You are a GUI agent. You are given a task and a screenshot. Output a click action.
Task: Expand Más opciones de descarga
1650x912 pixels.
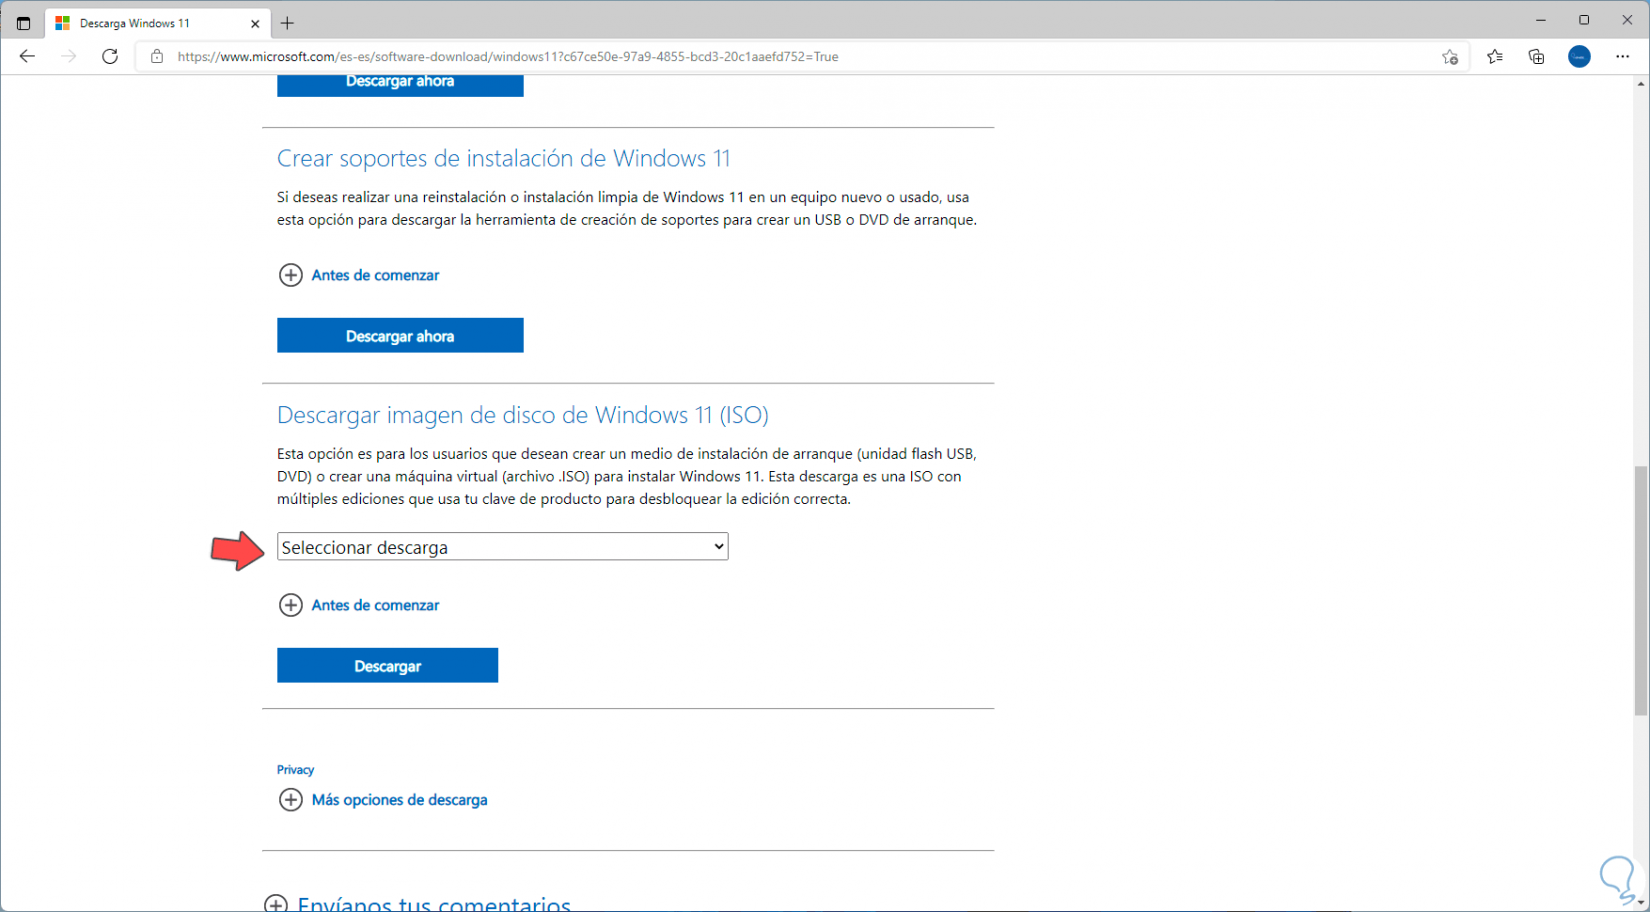click(x=383, y=800)
